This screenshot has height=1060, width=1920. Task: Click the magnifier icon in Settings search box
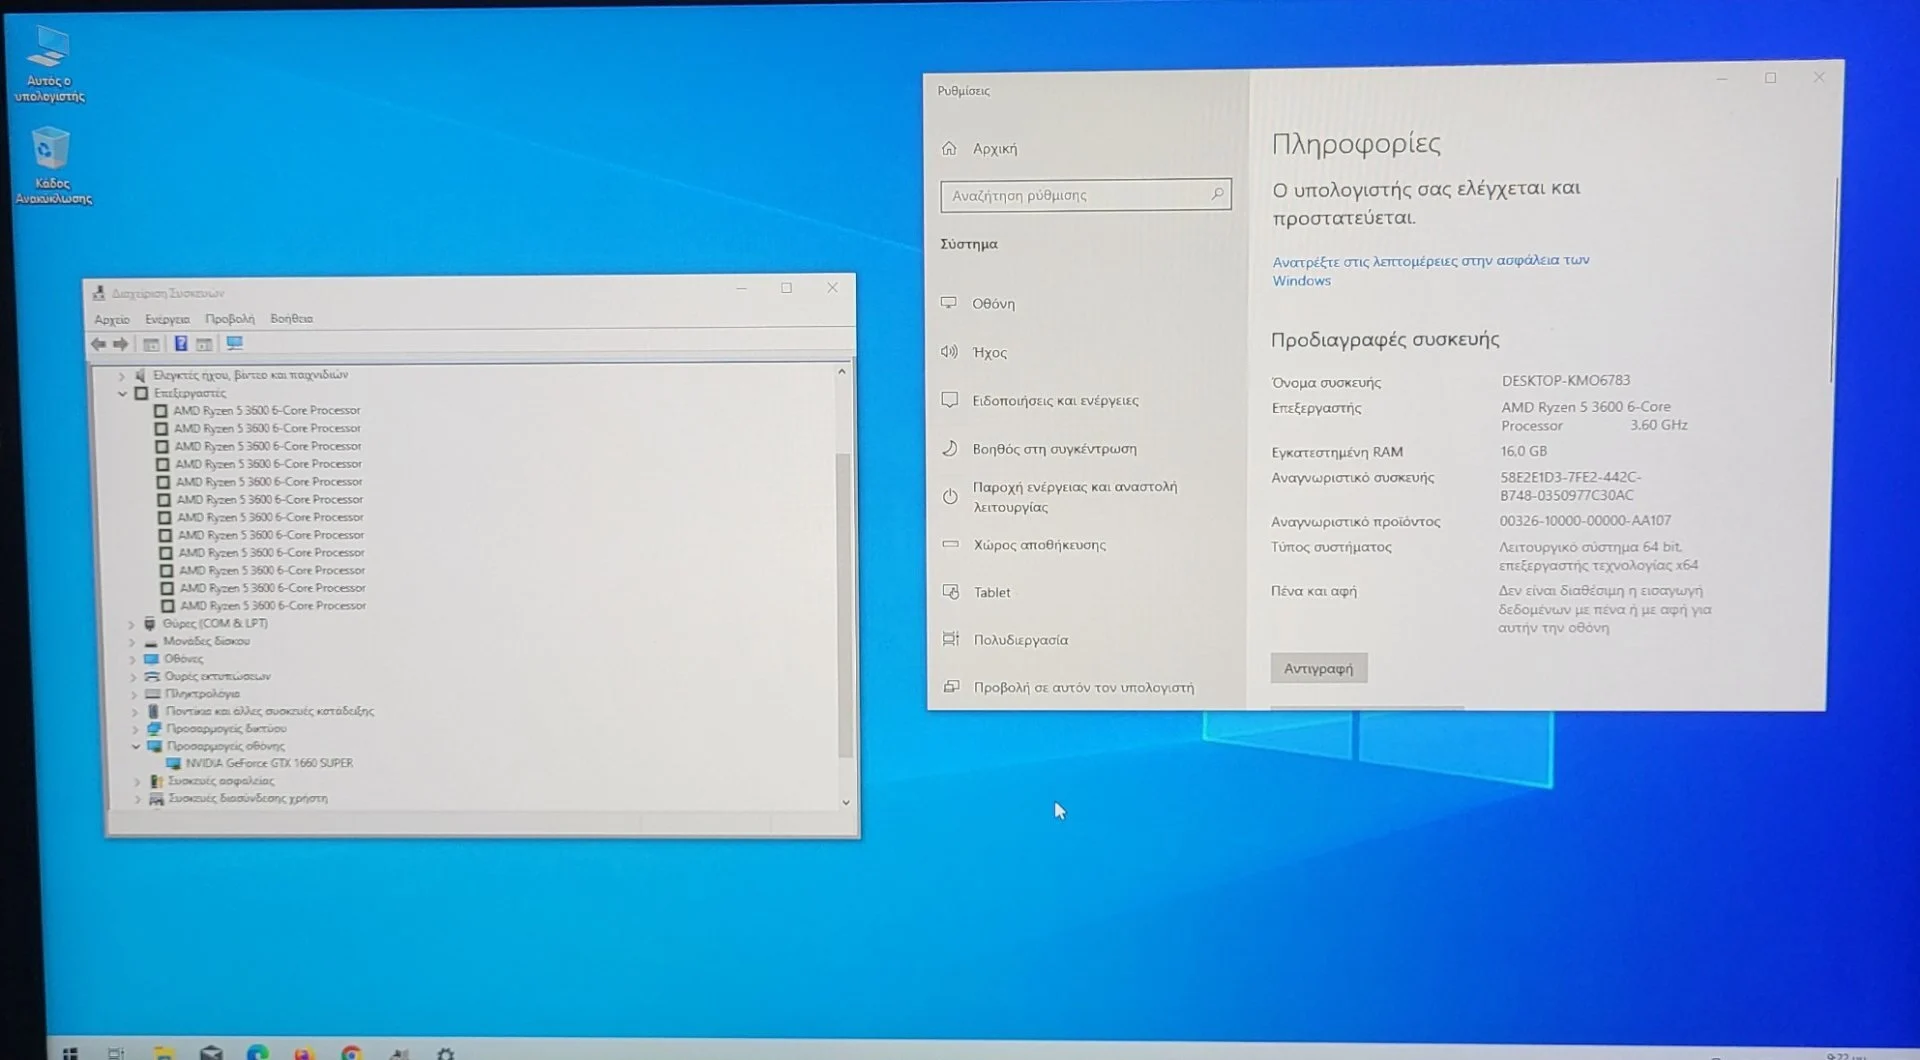click(x=1217, y=194)
